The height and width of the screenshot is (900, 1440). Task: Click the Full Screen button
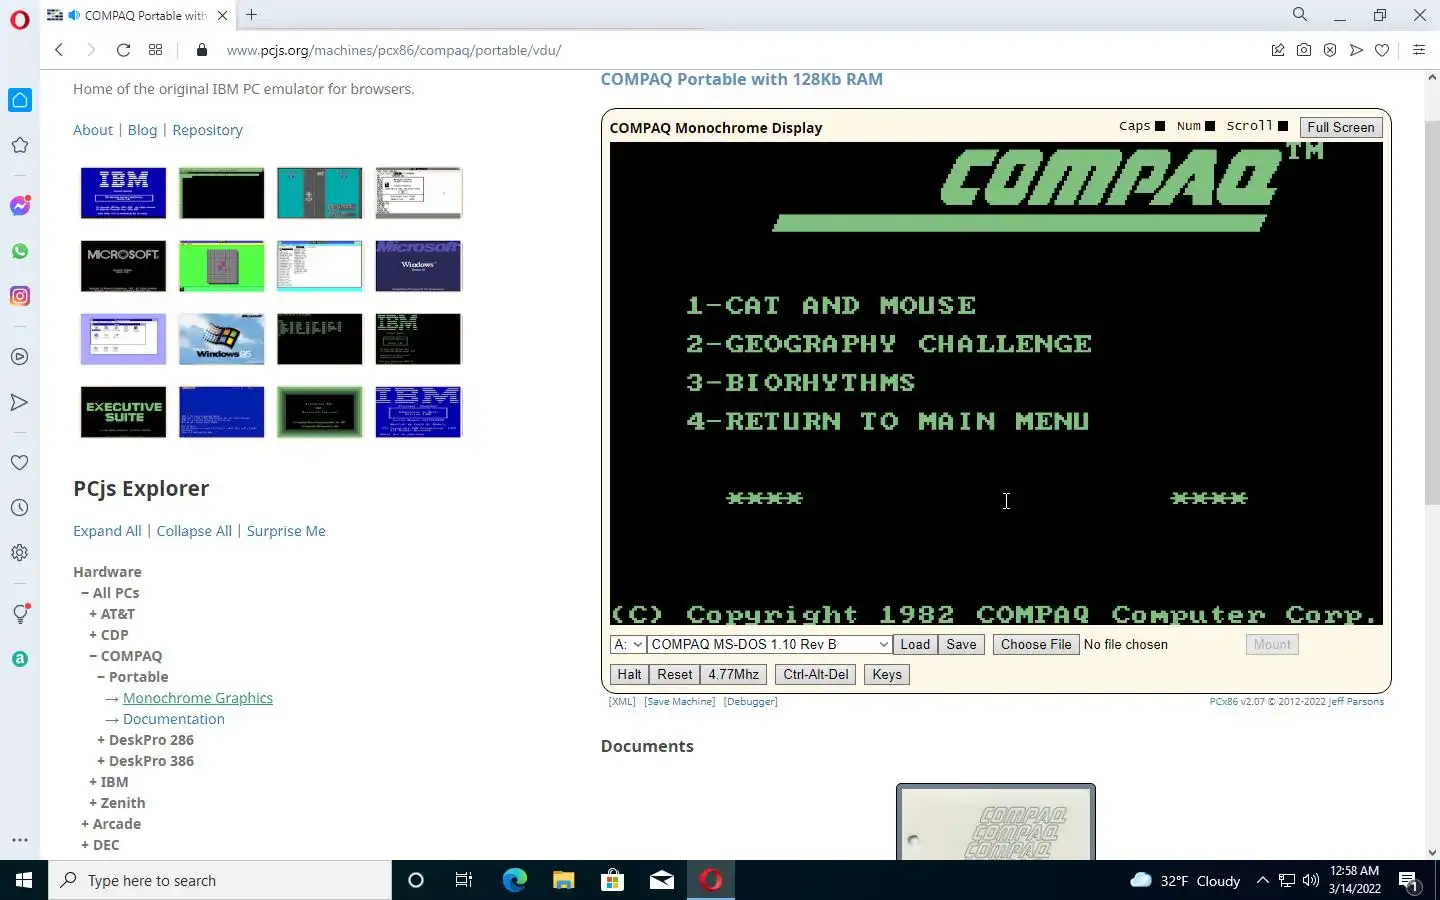coord(1340,127)
